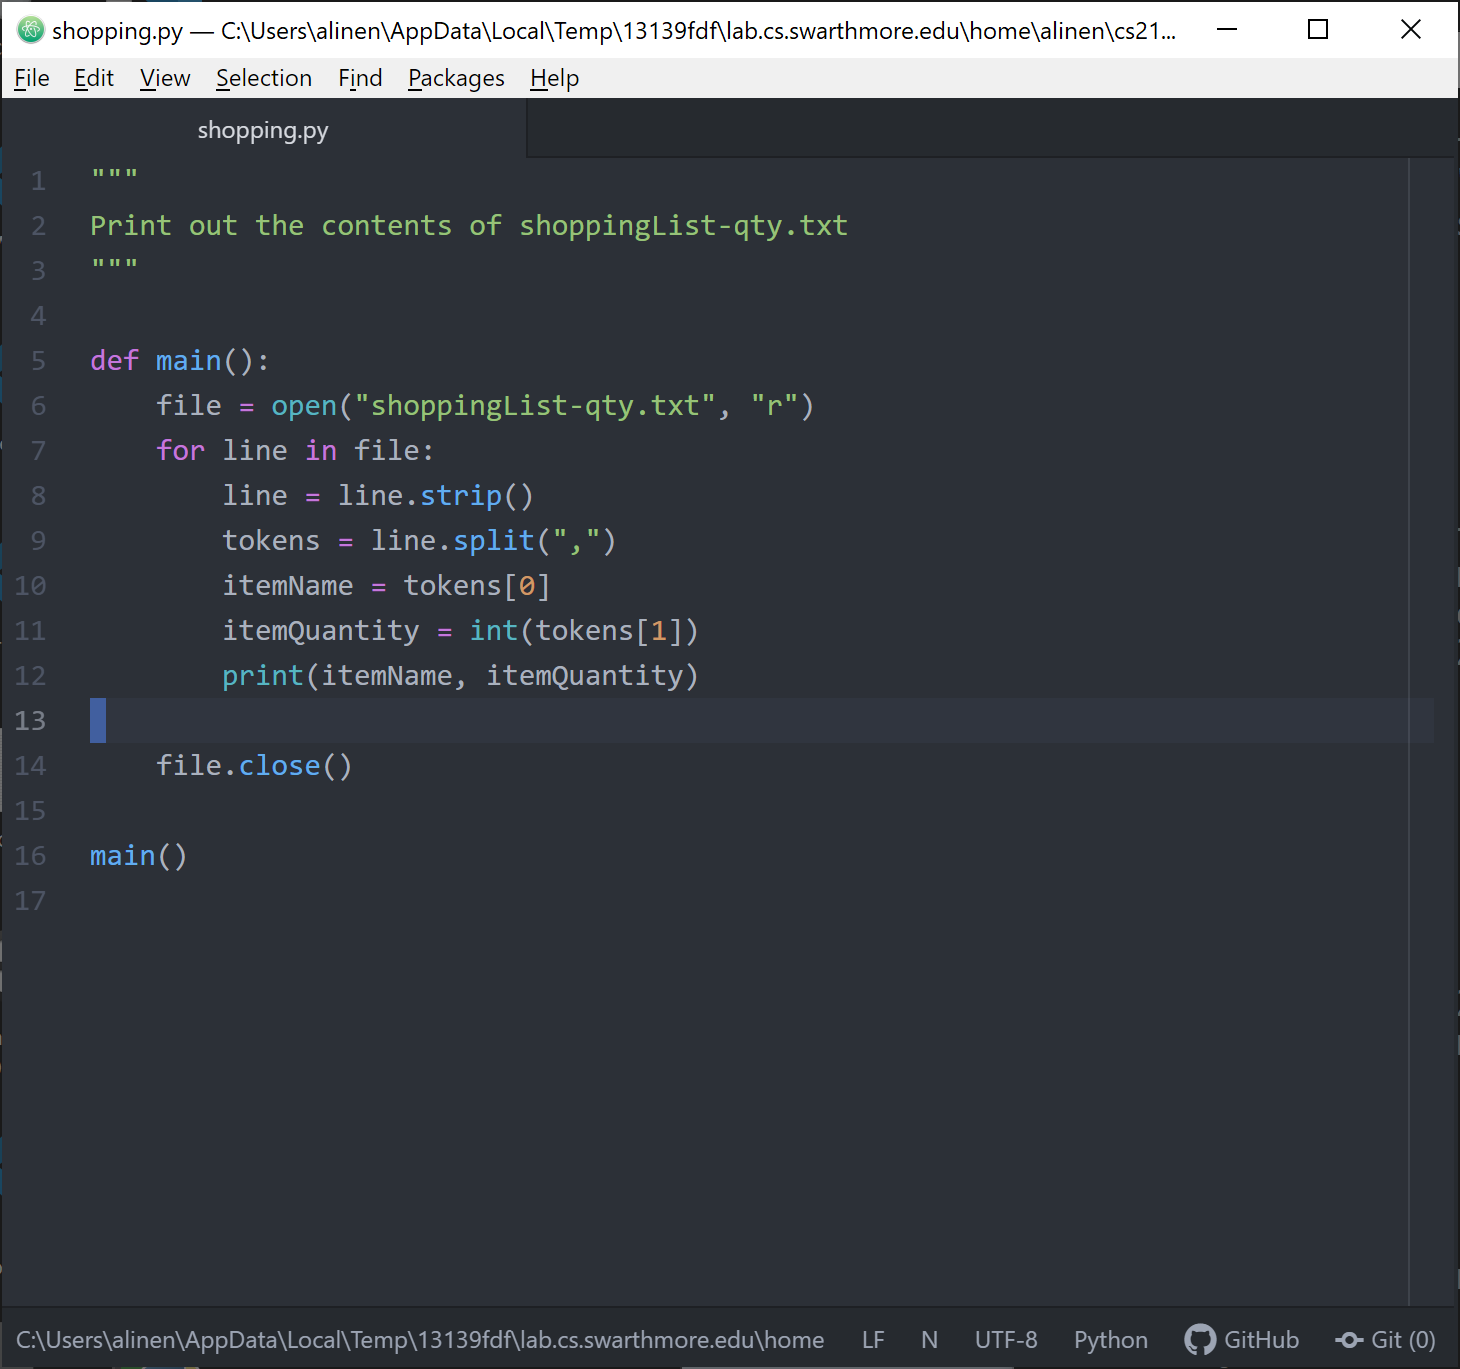The width and height of the screenshot is (1460, 1369).
Task: Click on 'line = line.strip()' line
Action: [x=378, y=496]
